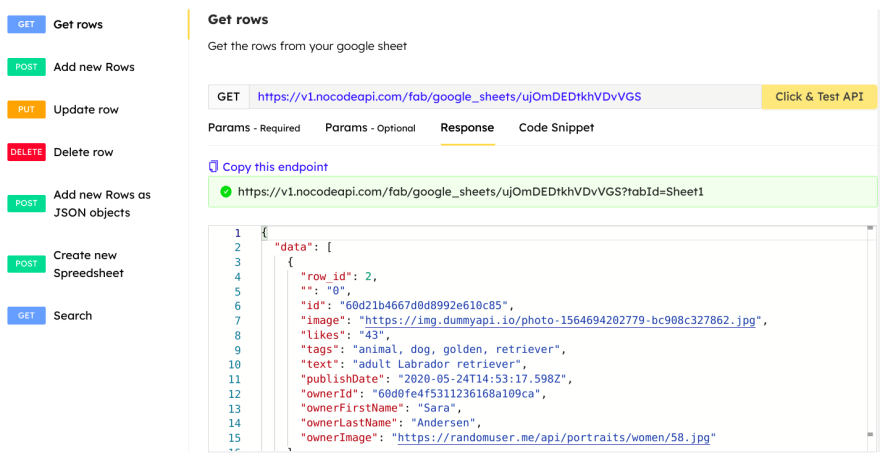Click the Click & Test API button

[x=819, y=97]
